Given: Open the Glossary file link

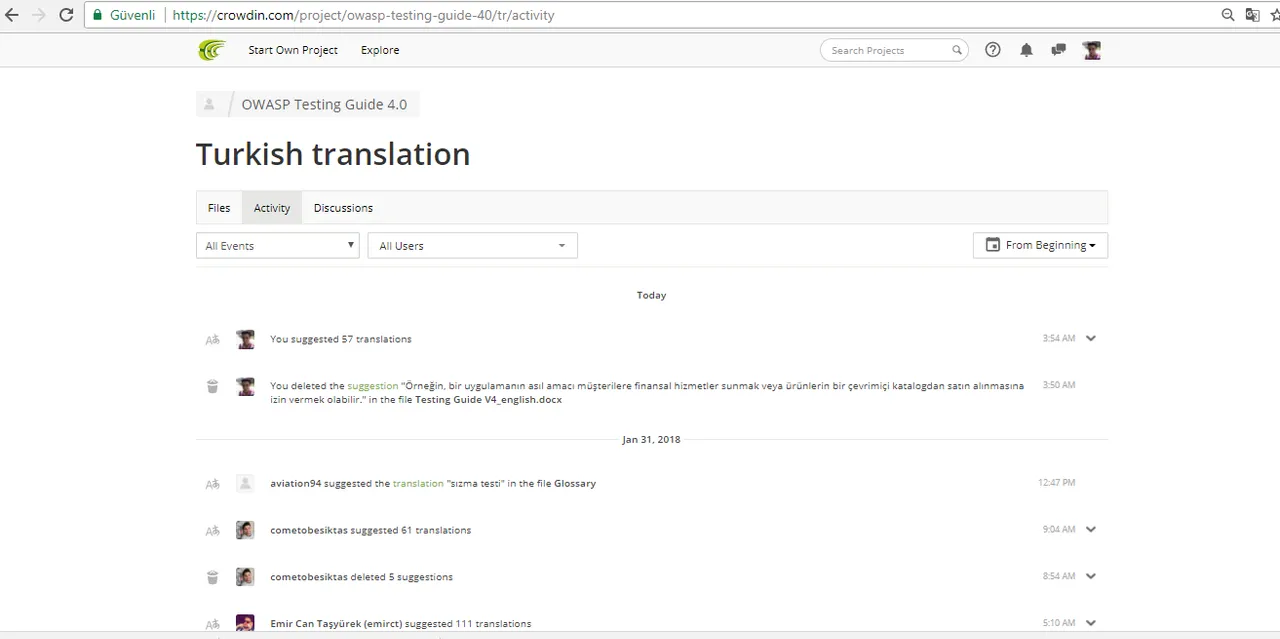Looking at the screenshot, I should coord(575,484).
